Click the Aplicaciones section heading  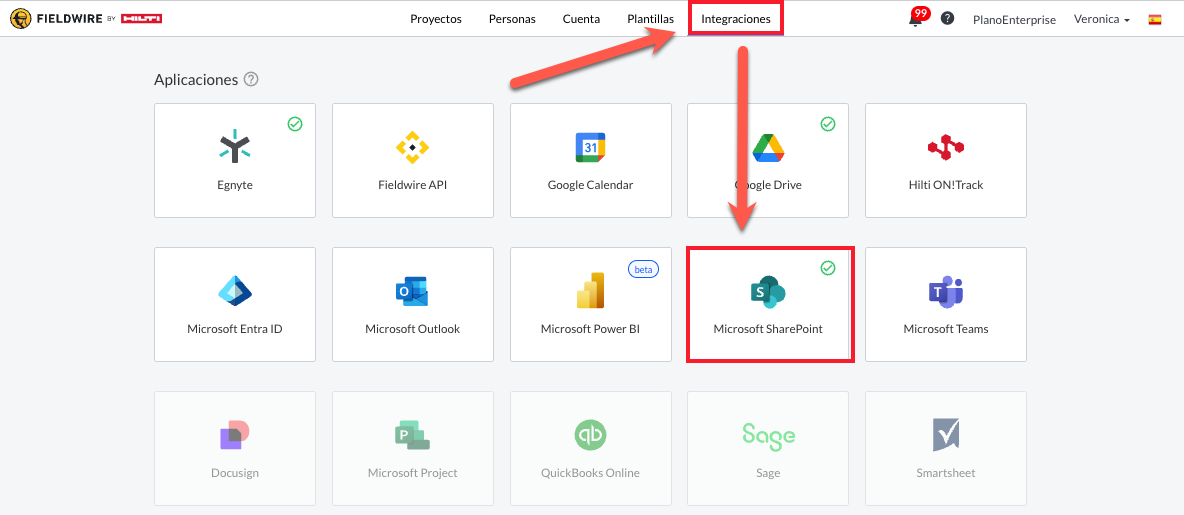(196, 79)
